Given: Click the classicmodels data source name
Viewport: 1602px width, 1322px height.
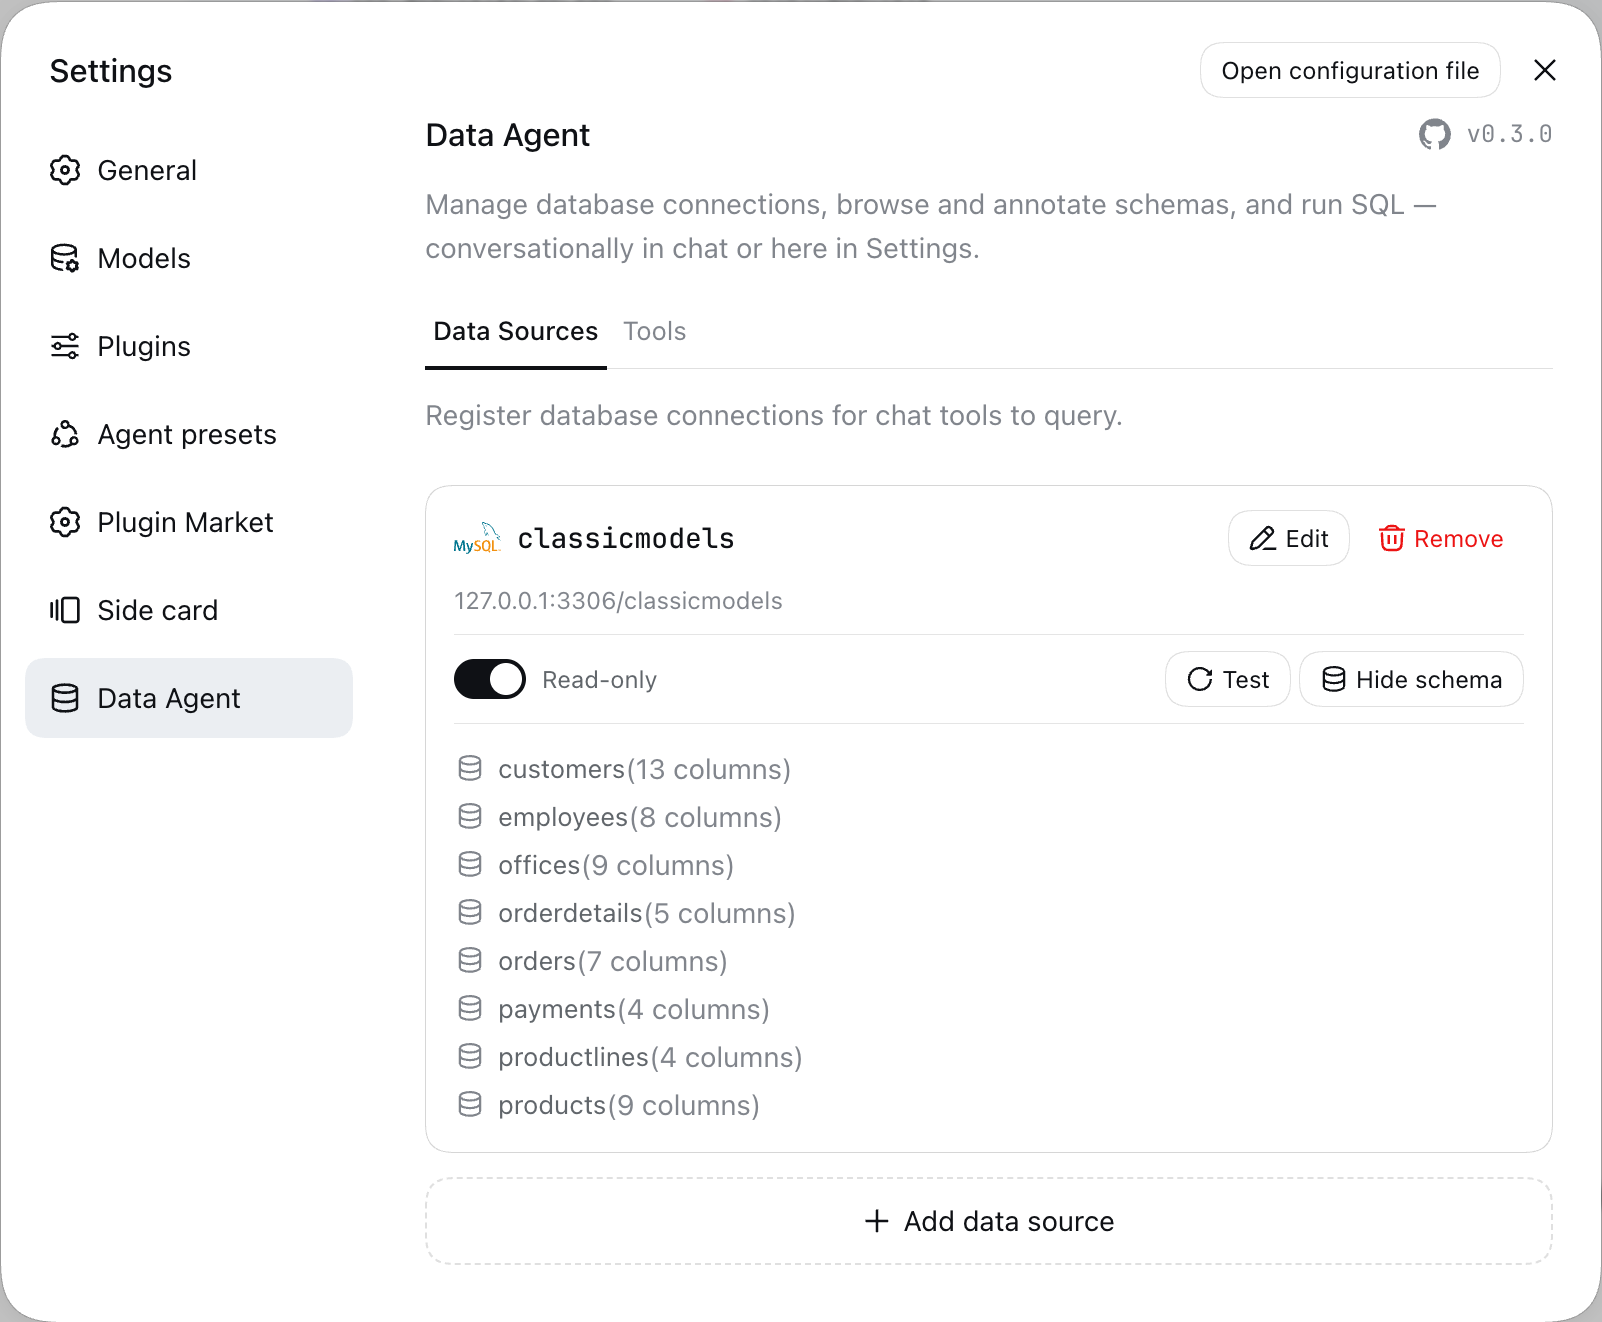Looking at the screenshot, I should (x=626, y=539).
